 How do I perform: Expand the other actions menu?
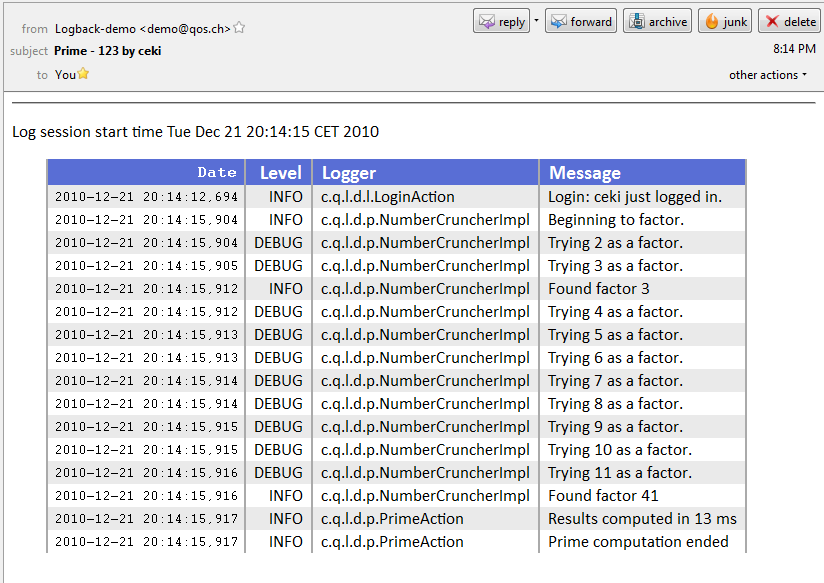[767, 75]
